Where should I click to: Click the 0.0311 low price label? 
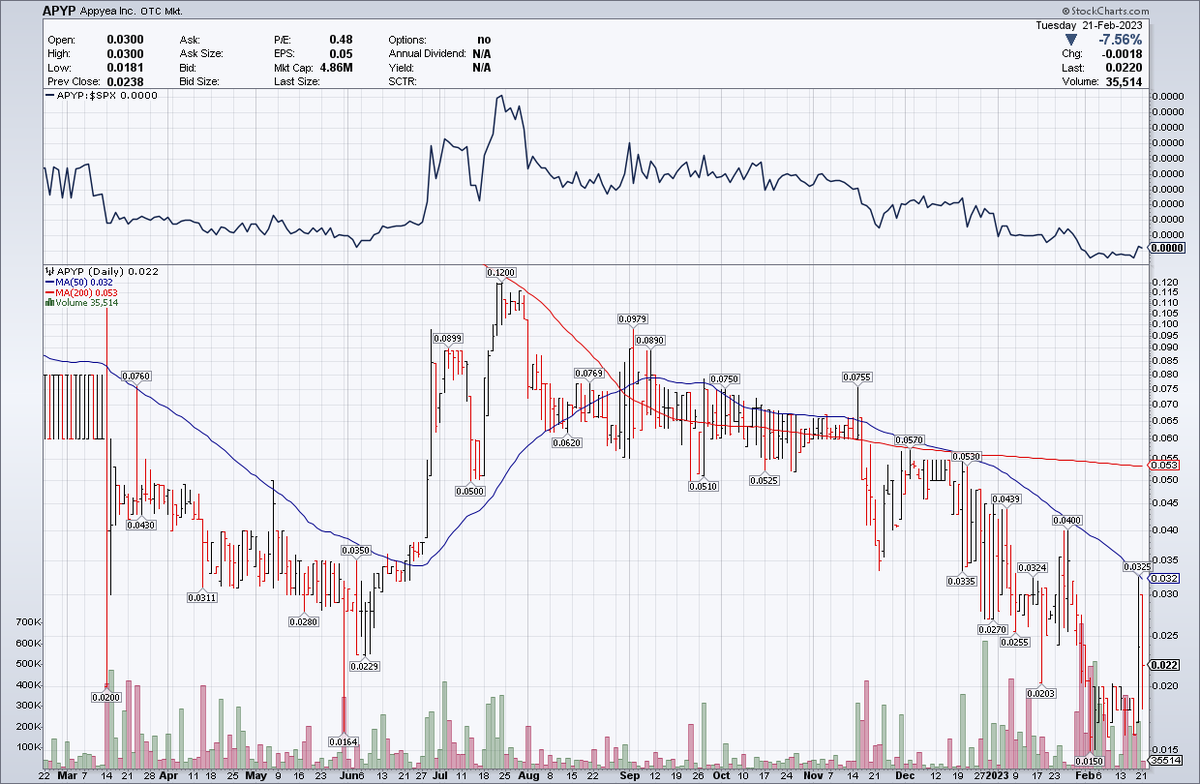click(x=203, y=597)
